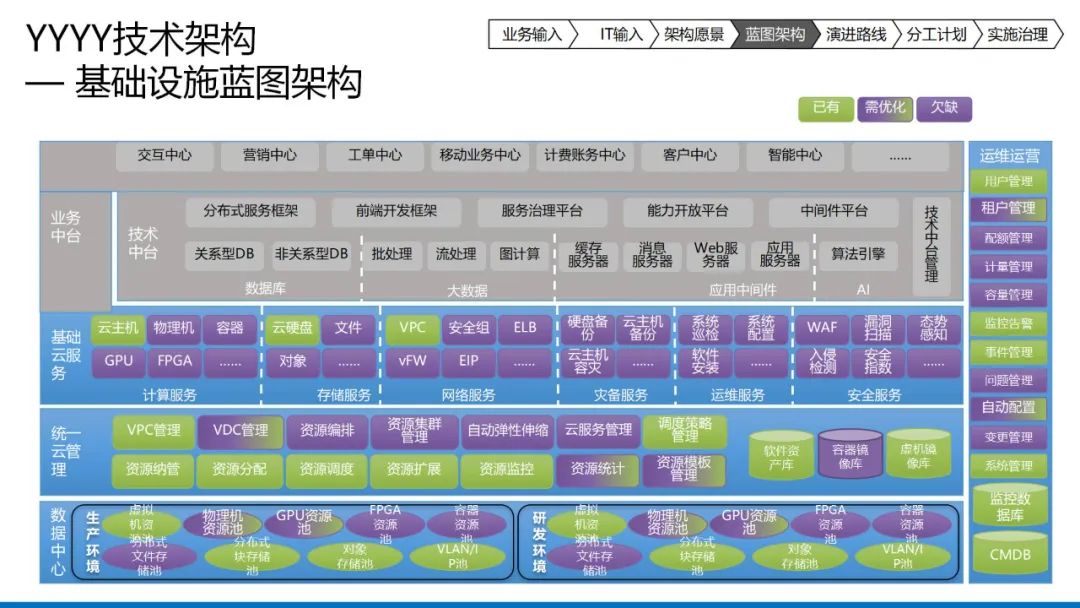The image size is (1080, 608).
Task: Select the 监控数据库 monitoring database icon
Action: click(x=1009, y=507)
